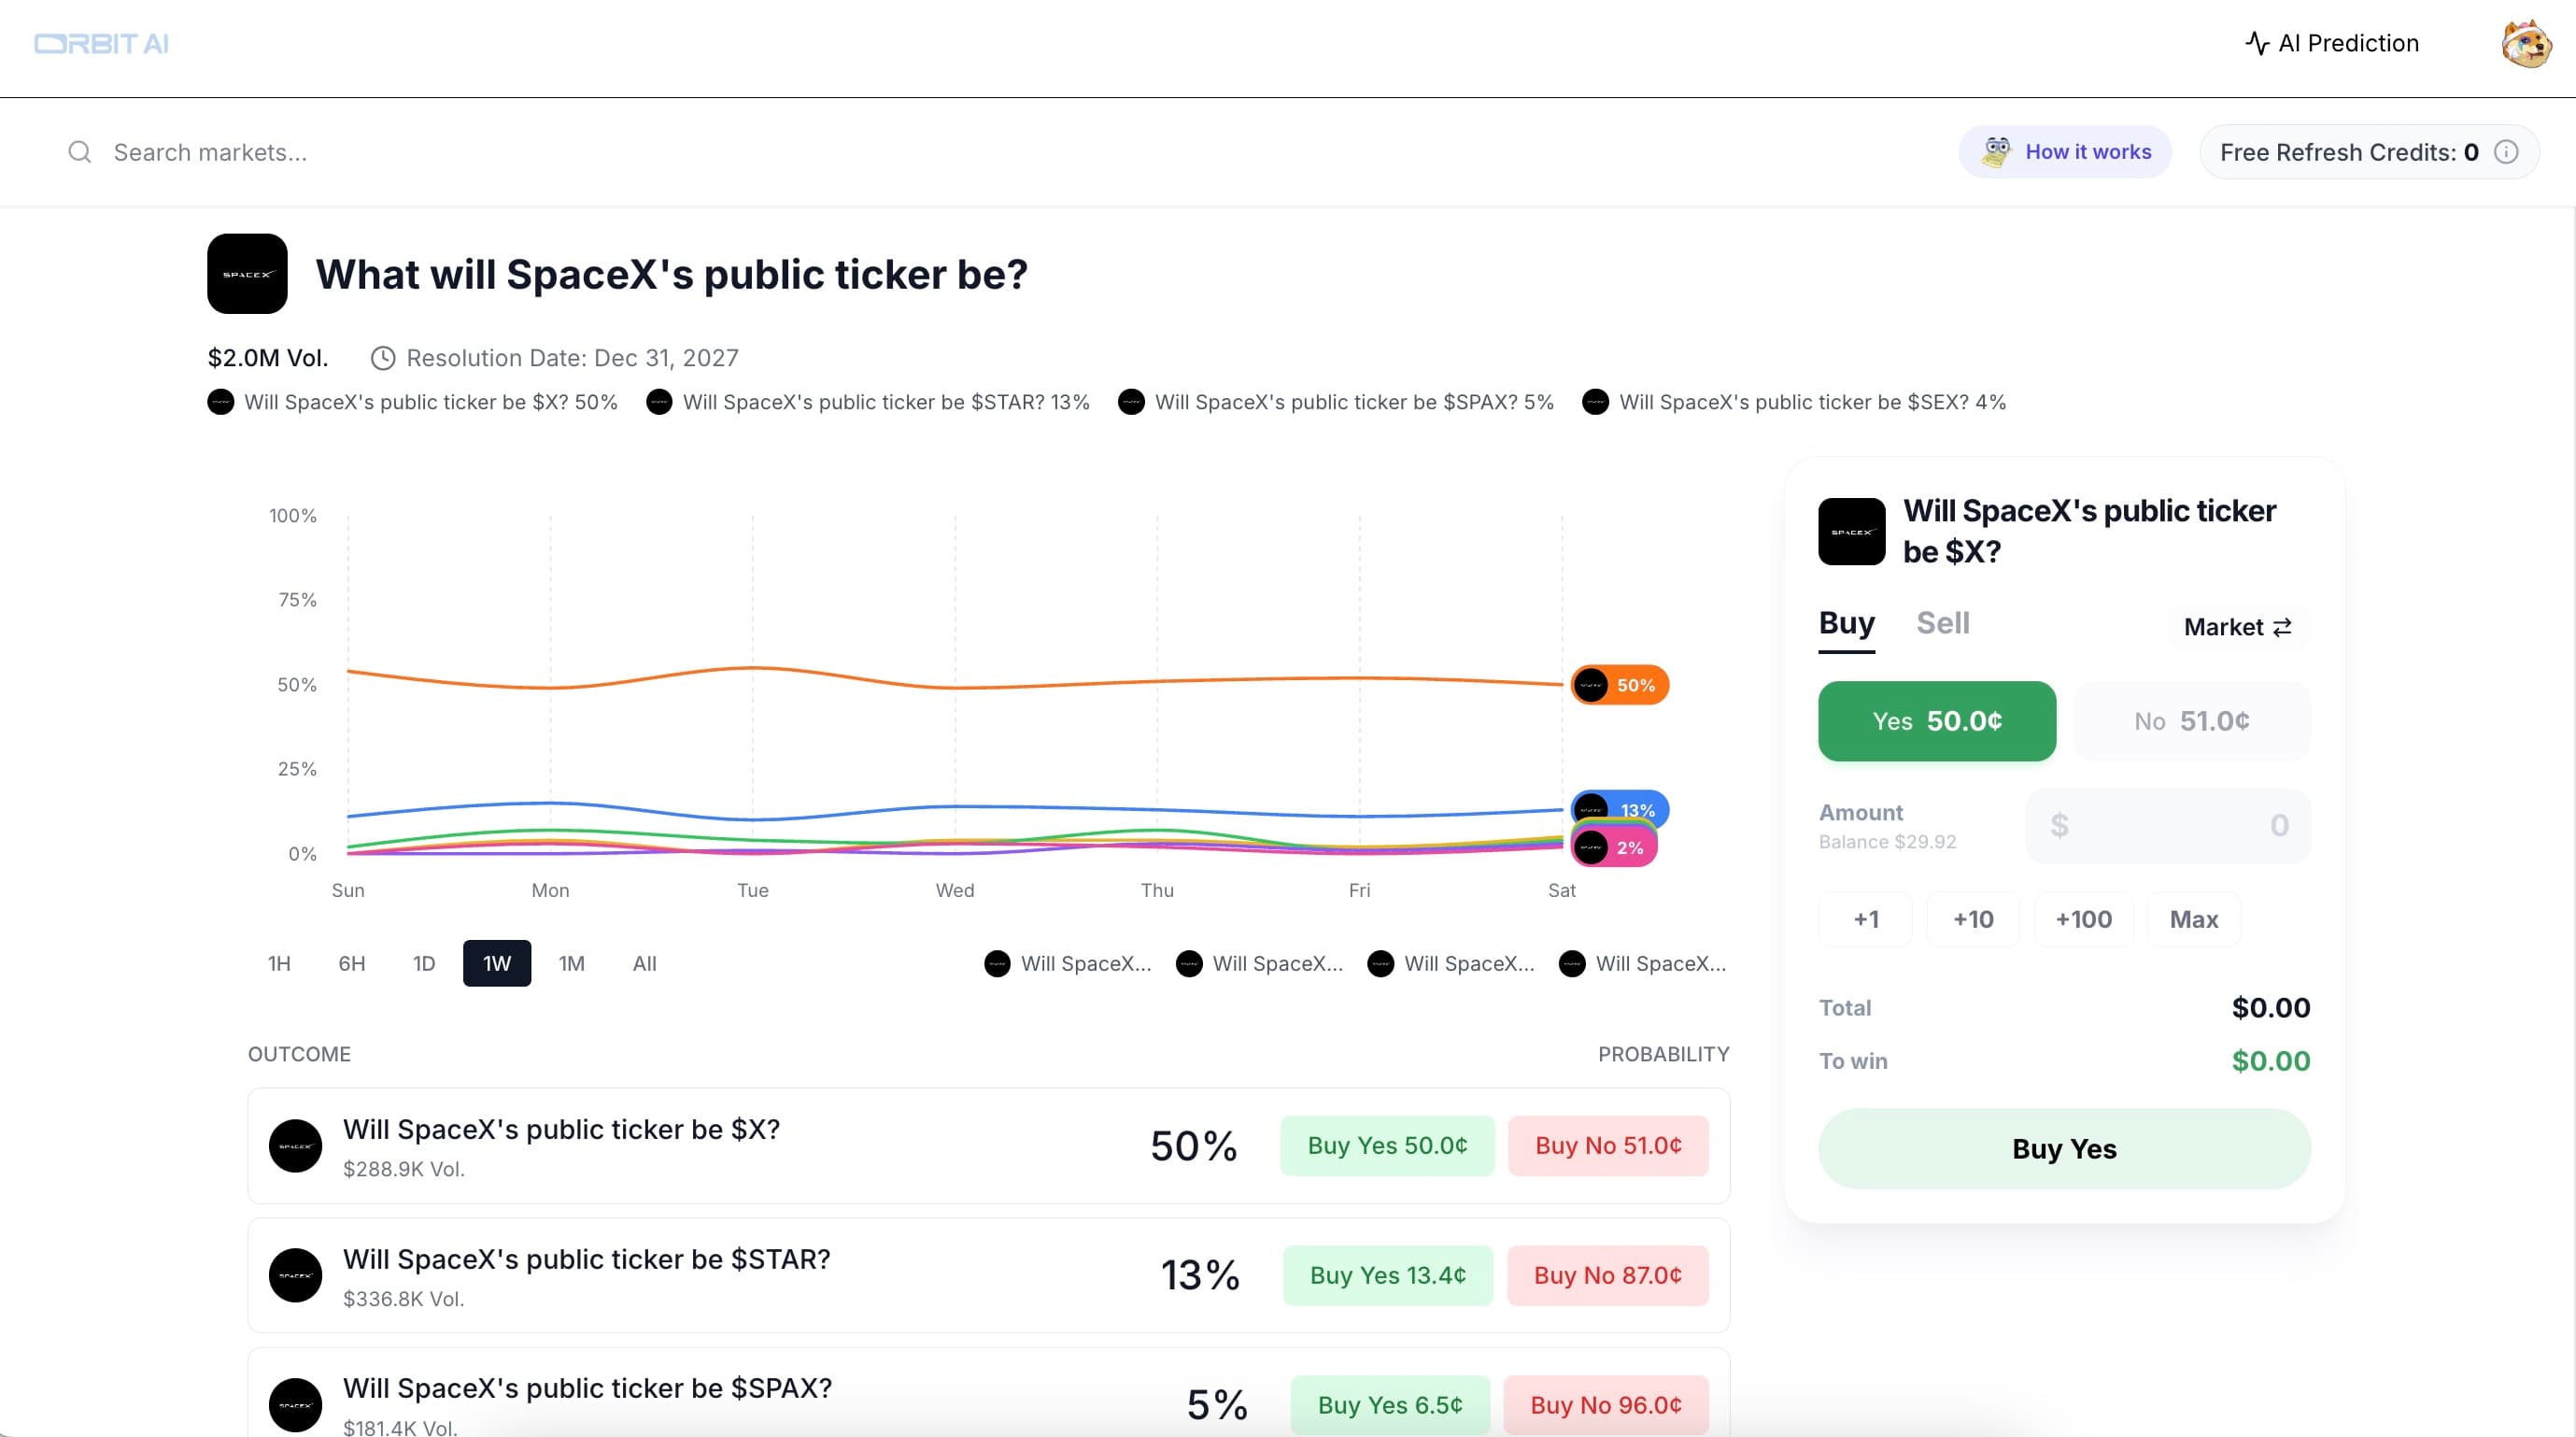
Task: Click the SpaceX logo beside market title
Action: coord(247,274)
